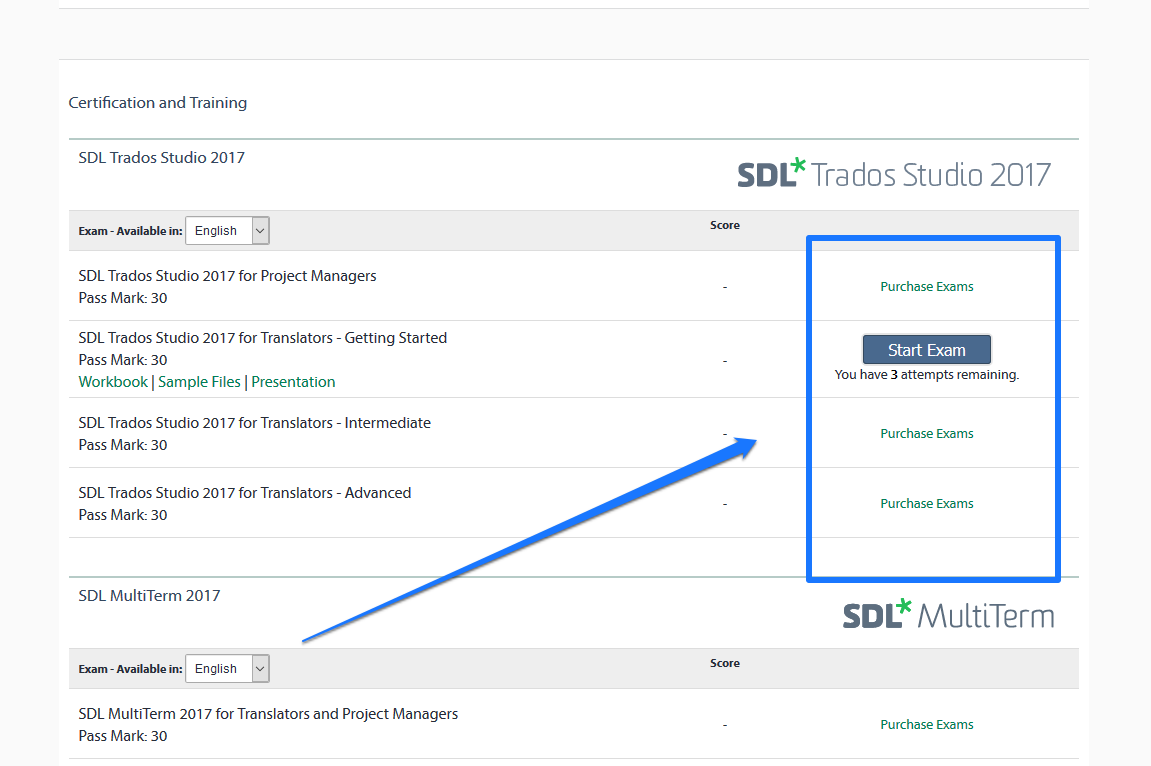Click the '3 attempts remaining' message
Viewport: 1151px width, 766px height.
pos(926,375)
